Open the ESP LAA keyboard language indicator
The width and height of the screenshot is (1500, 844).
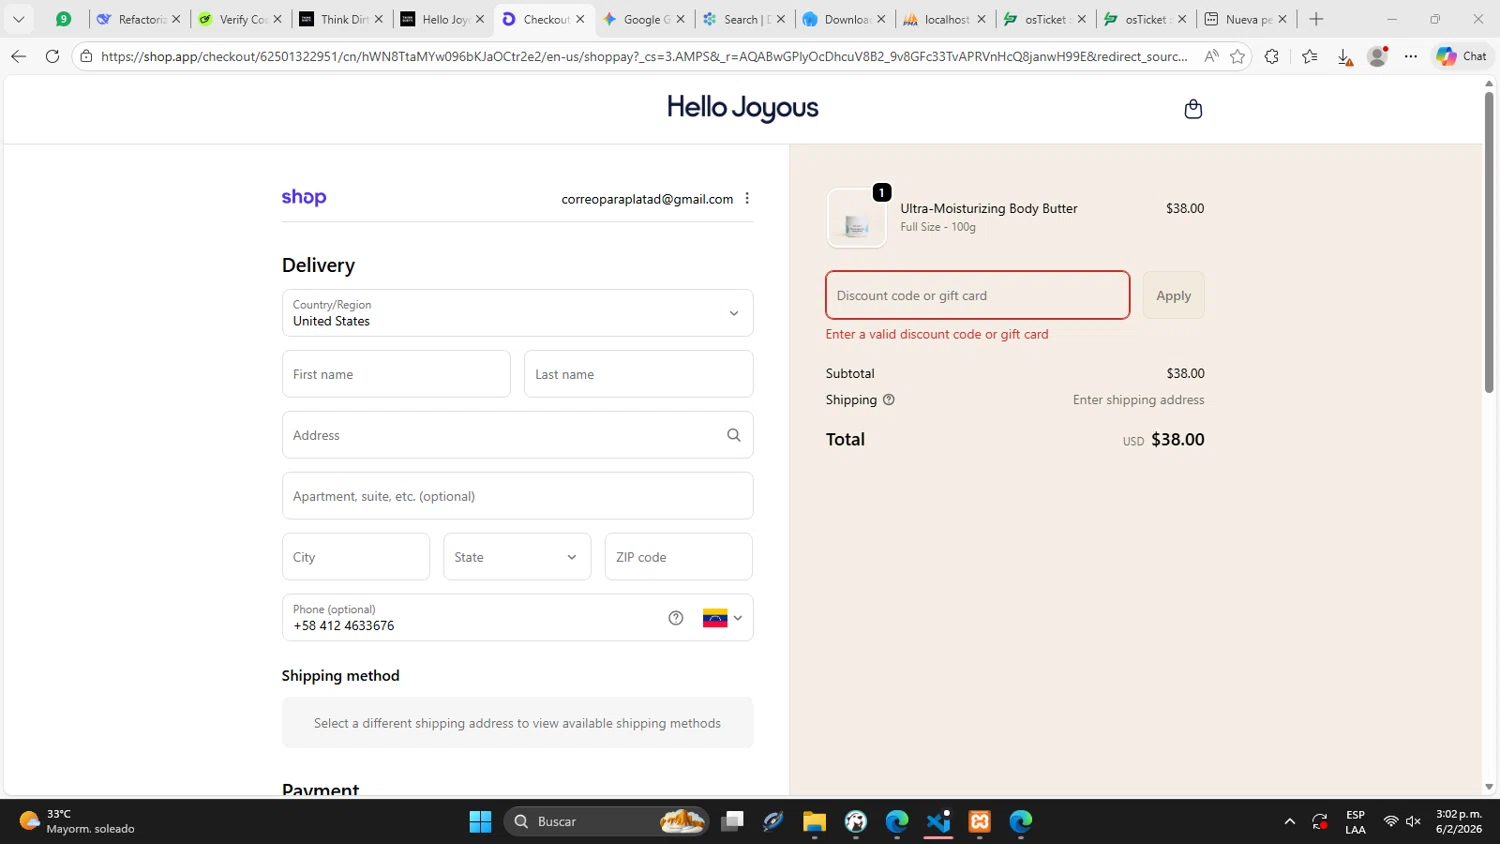(x=1355, y=821)
